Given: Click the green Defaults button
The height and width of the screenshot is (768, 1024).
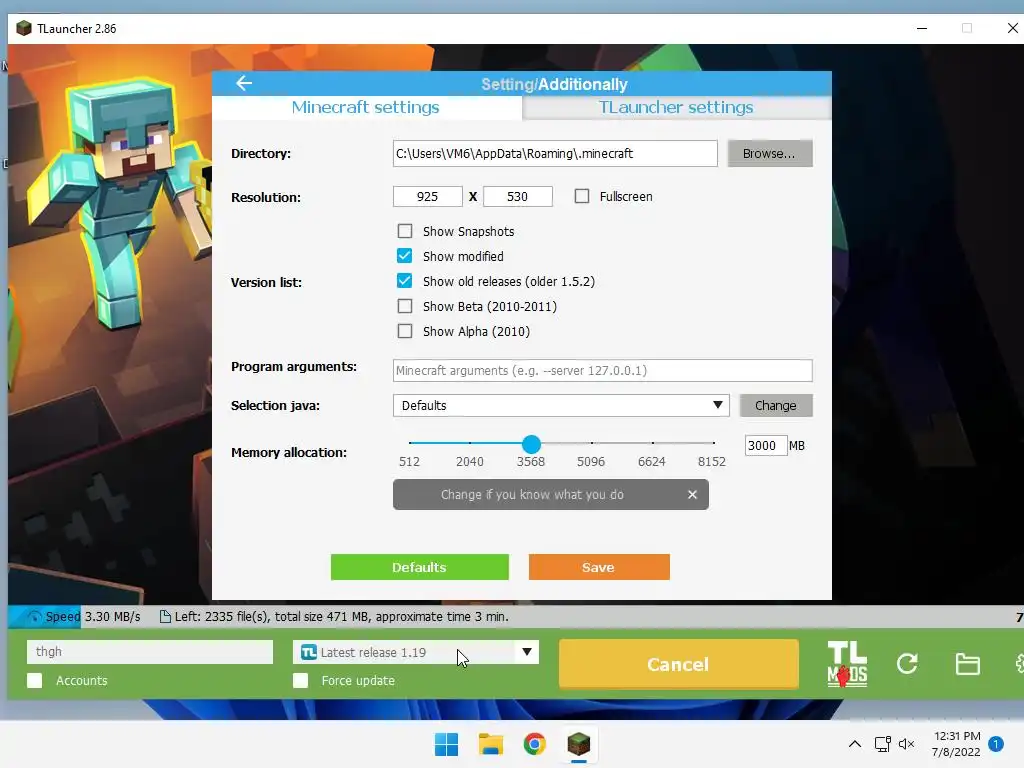Looking at the screenshot, I should [x=419, y=567].
